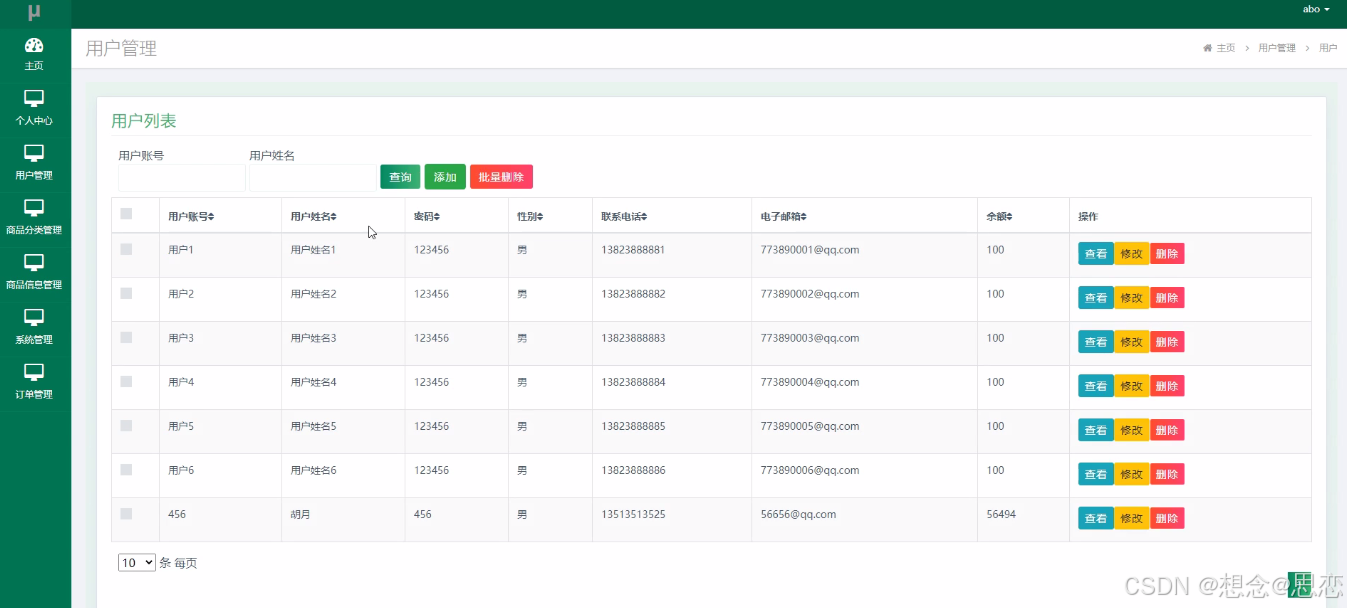
Task: Click the green 添加 add button
Action: point(445,177)
